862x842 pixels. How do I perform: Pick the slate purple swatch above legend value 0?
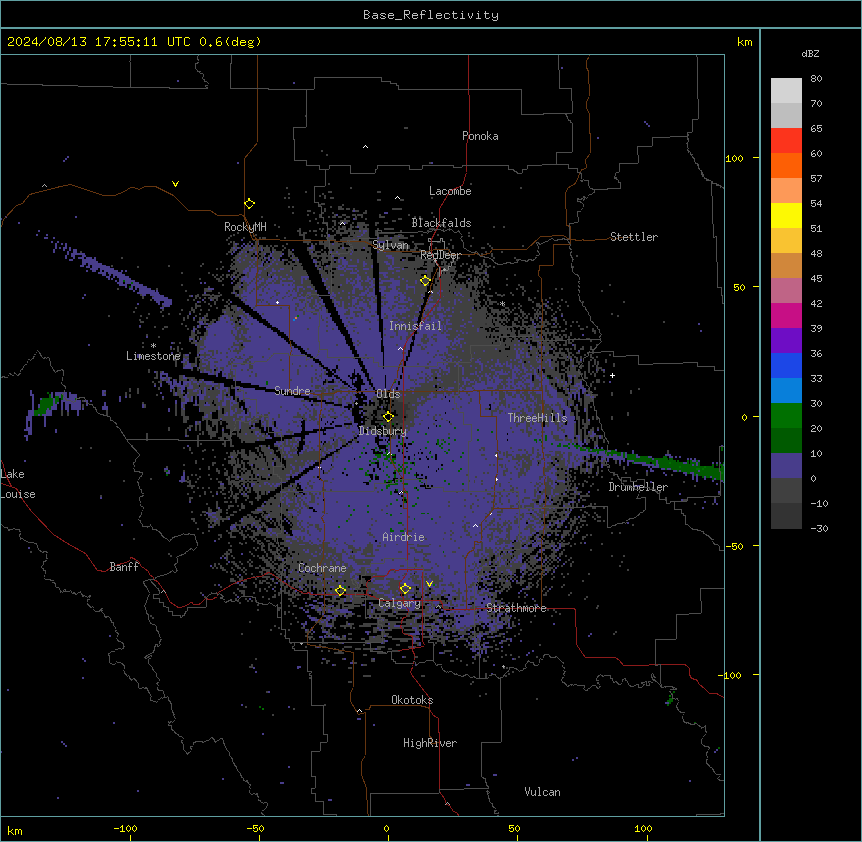786,466
